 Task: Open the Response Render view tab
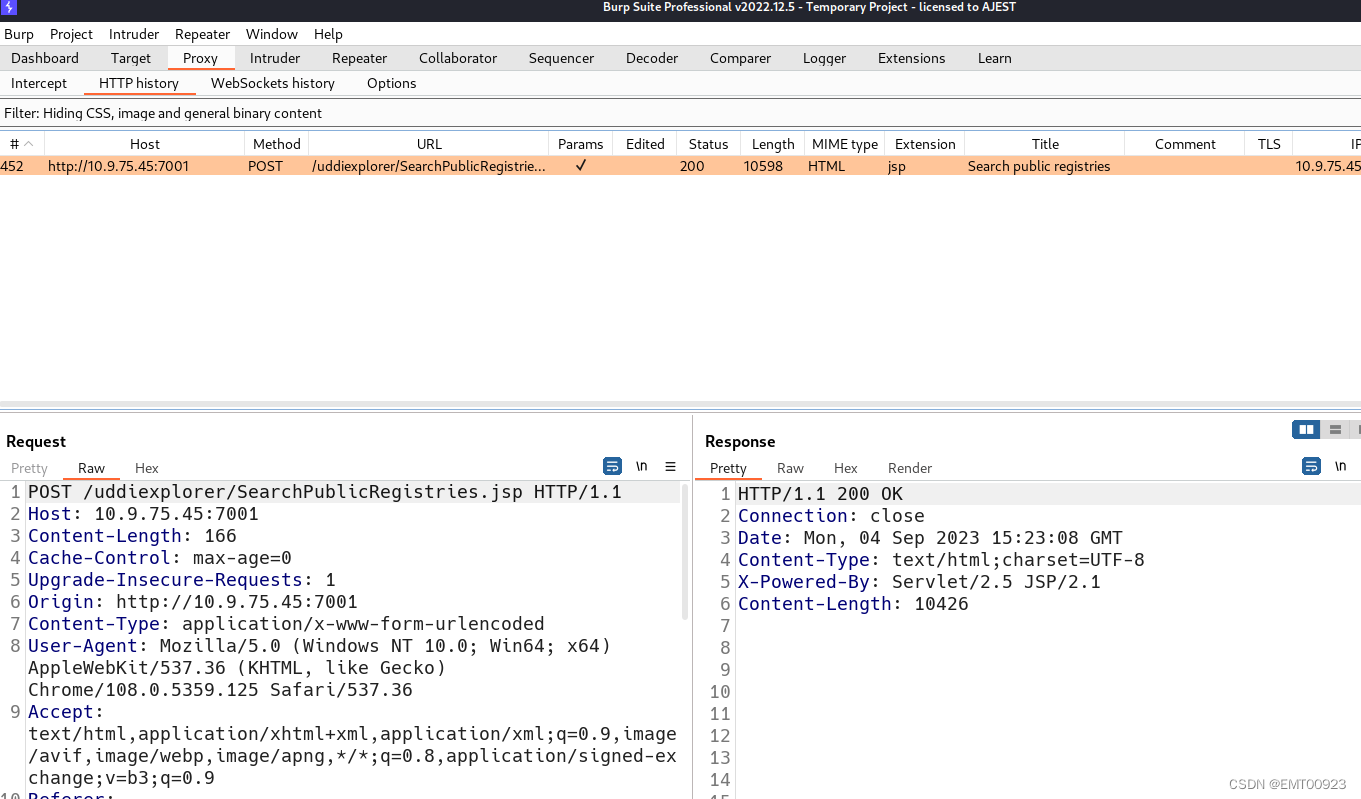pos(910,468)
